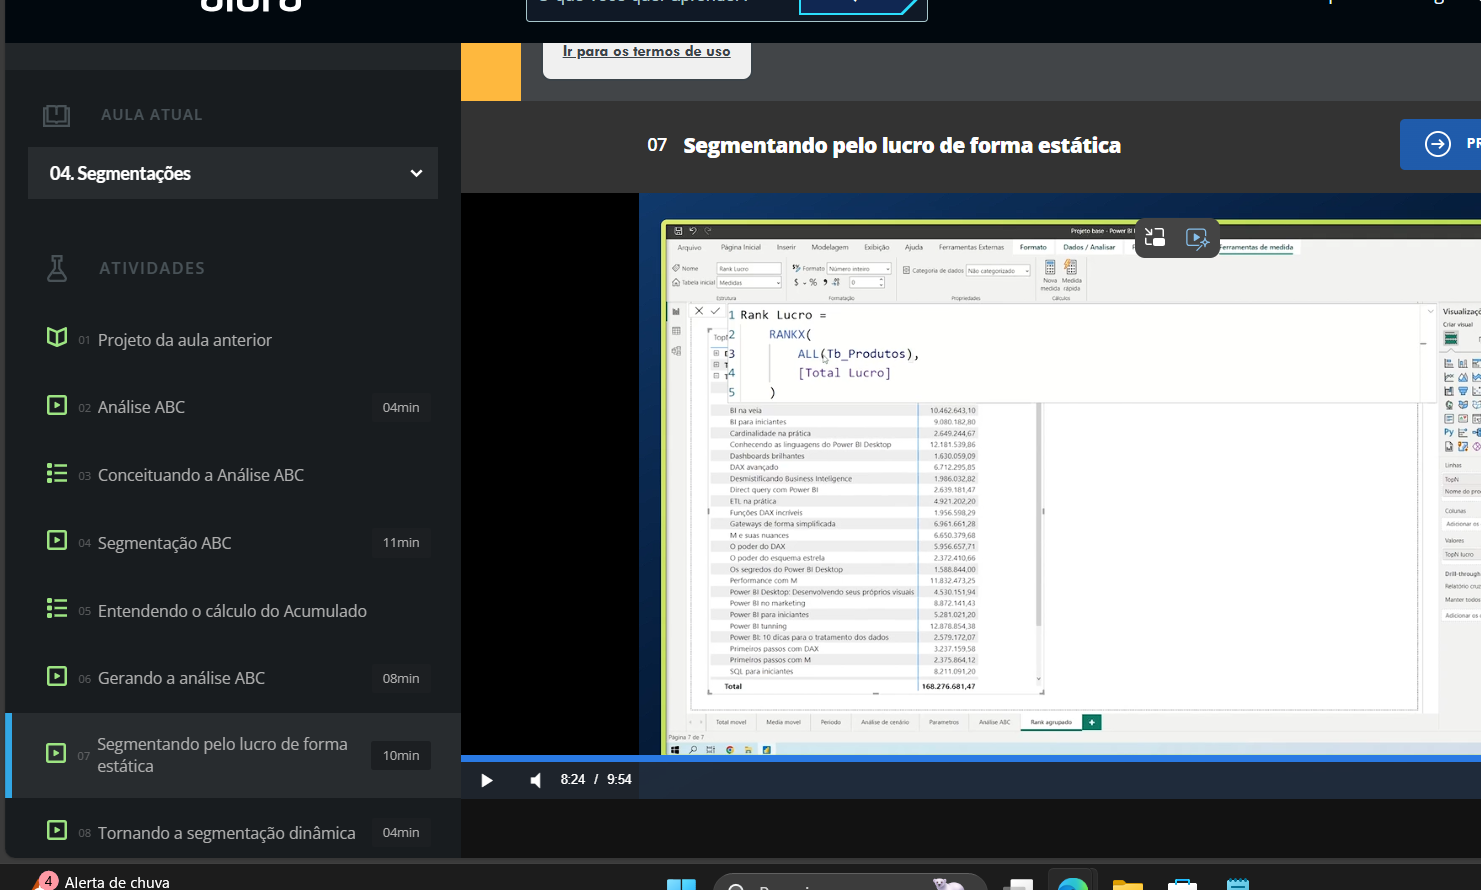Viewport: 1481px width, 890px height.
Task: Click the list icon beside Conceituando a Análise ABC
Action: 57,474
